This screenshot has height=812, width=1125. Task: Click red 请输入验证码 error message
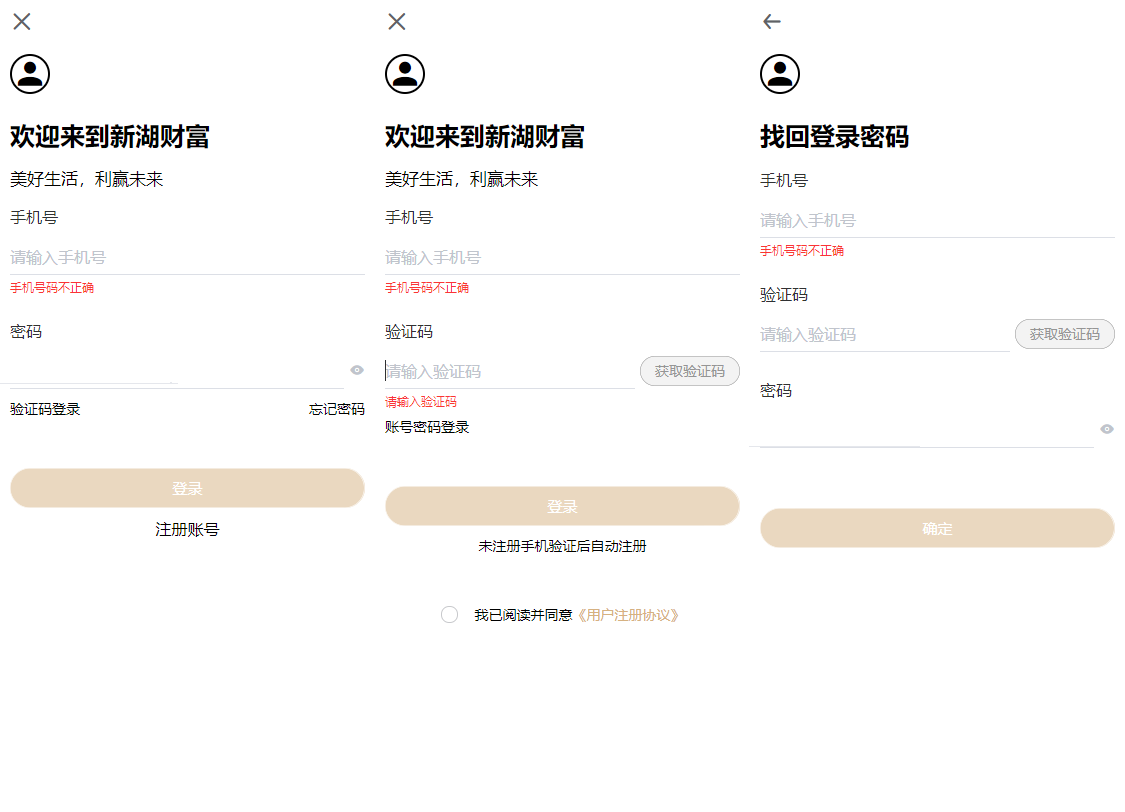421,402
